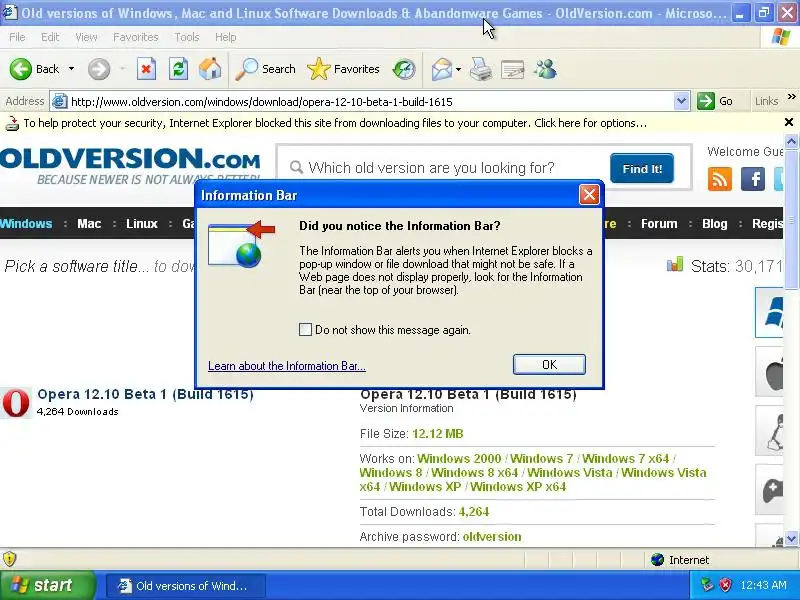Select the Linux nav tab
This screenshot has height=600, width=800.
(x=141, y=223)
